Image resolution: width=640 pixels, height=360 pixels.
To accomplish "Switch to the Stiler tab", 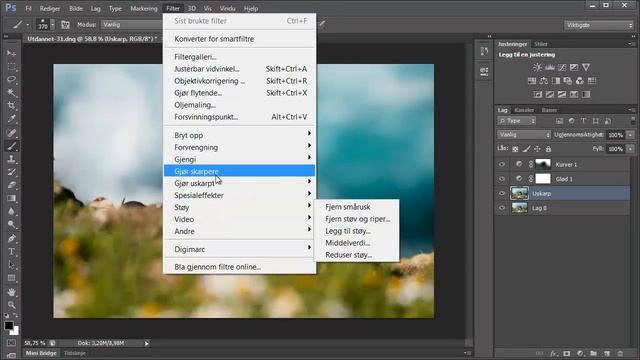I will click(541, 44).
